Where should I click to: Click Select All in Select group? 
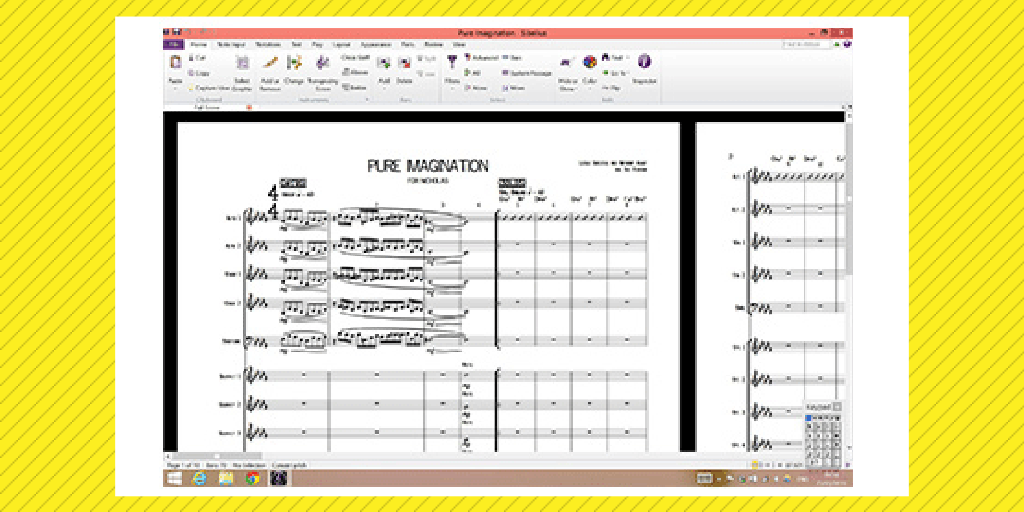point(473,72)
